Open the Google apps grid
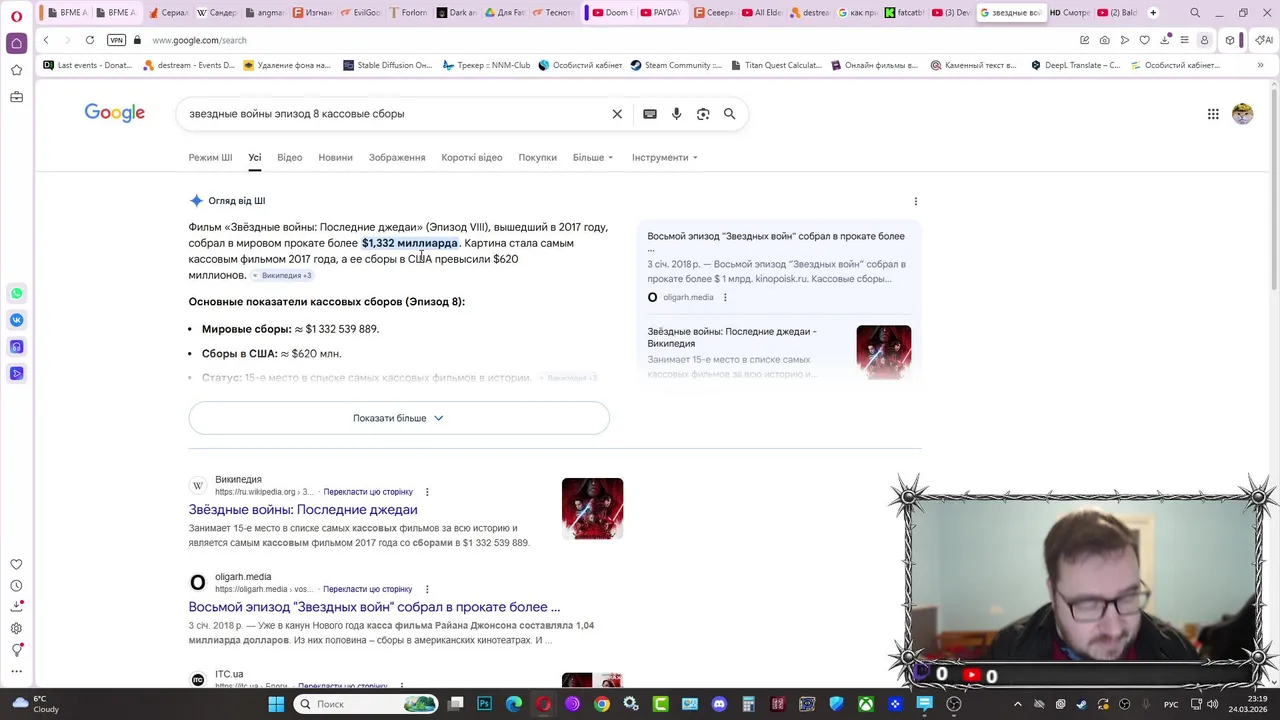Image resolution: width=1280 pixels, height=720 pixels. tap(1213, 114)
